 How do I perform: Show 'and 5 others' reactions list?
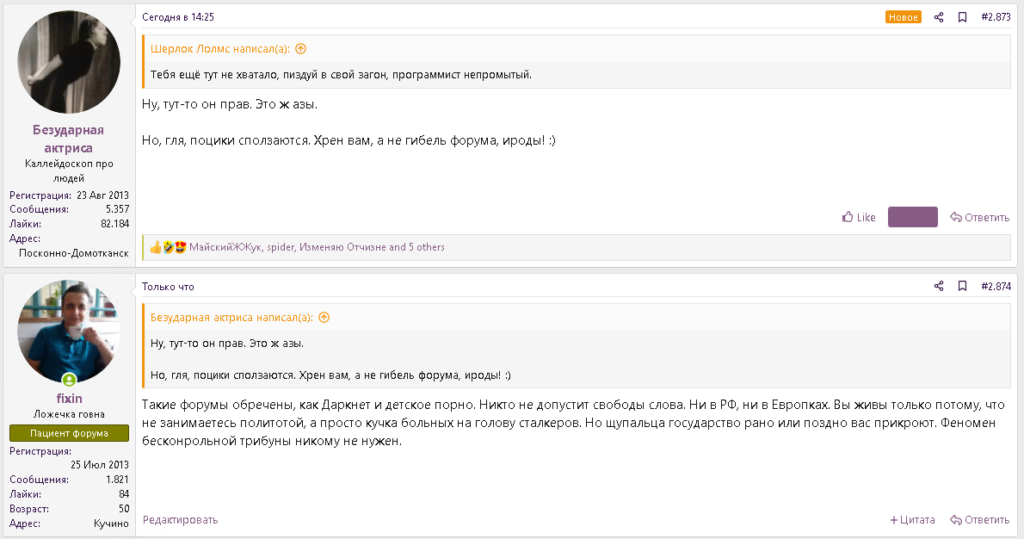click(417, 248)
